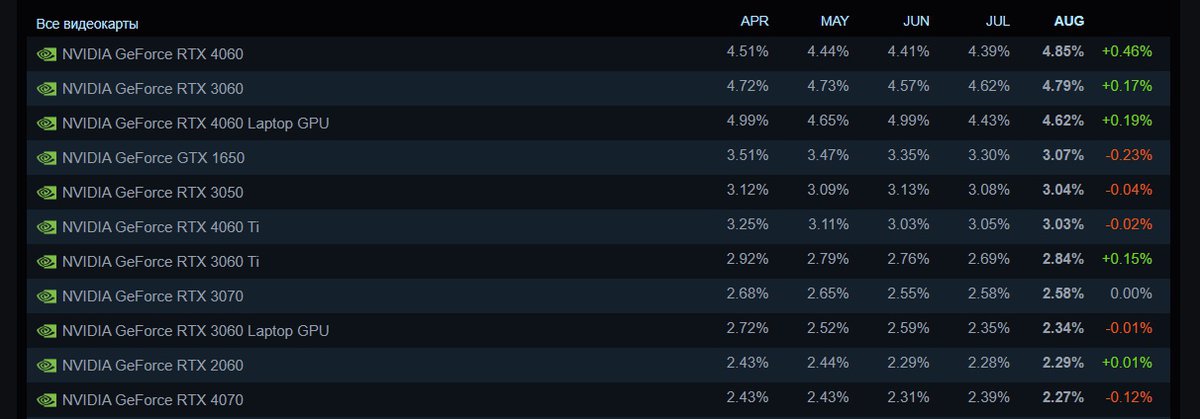
Task: Select the APR column header
Action: coord(754,21)
